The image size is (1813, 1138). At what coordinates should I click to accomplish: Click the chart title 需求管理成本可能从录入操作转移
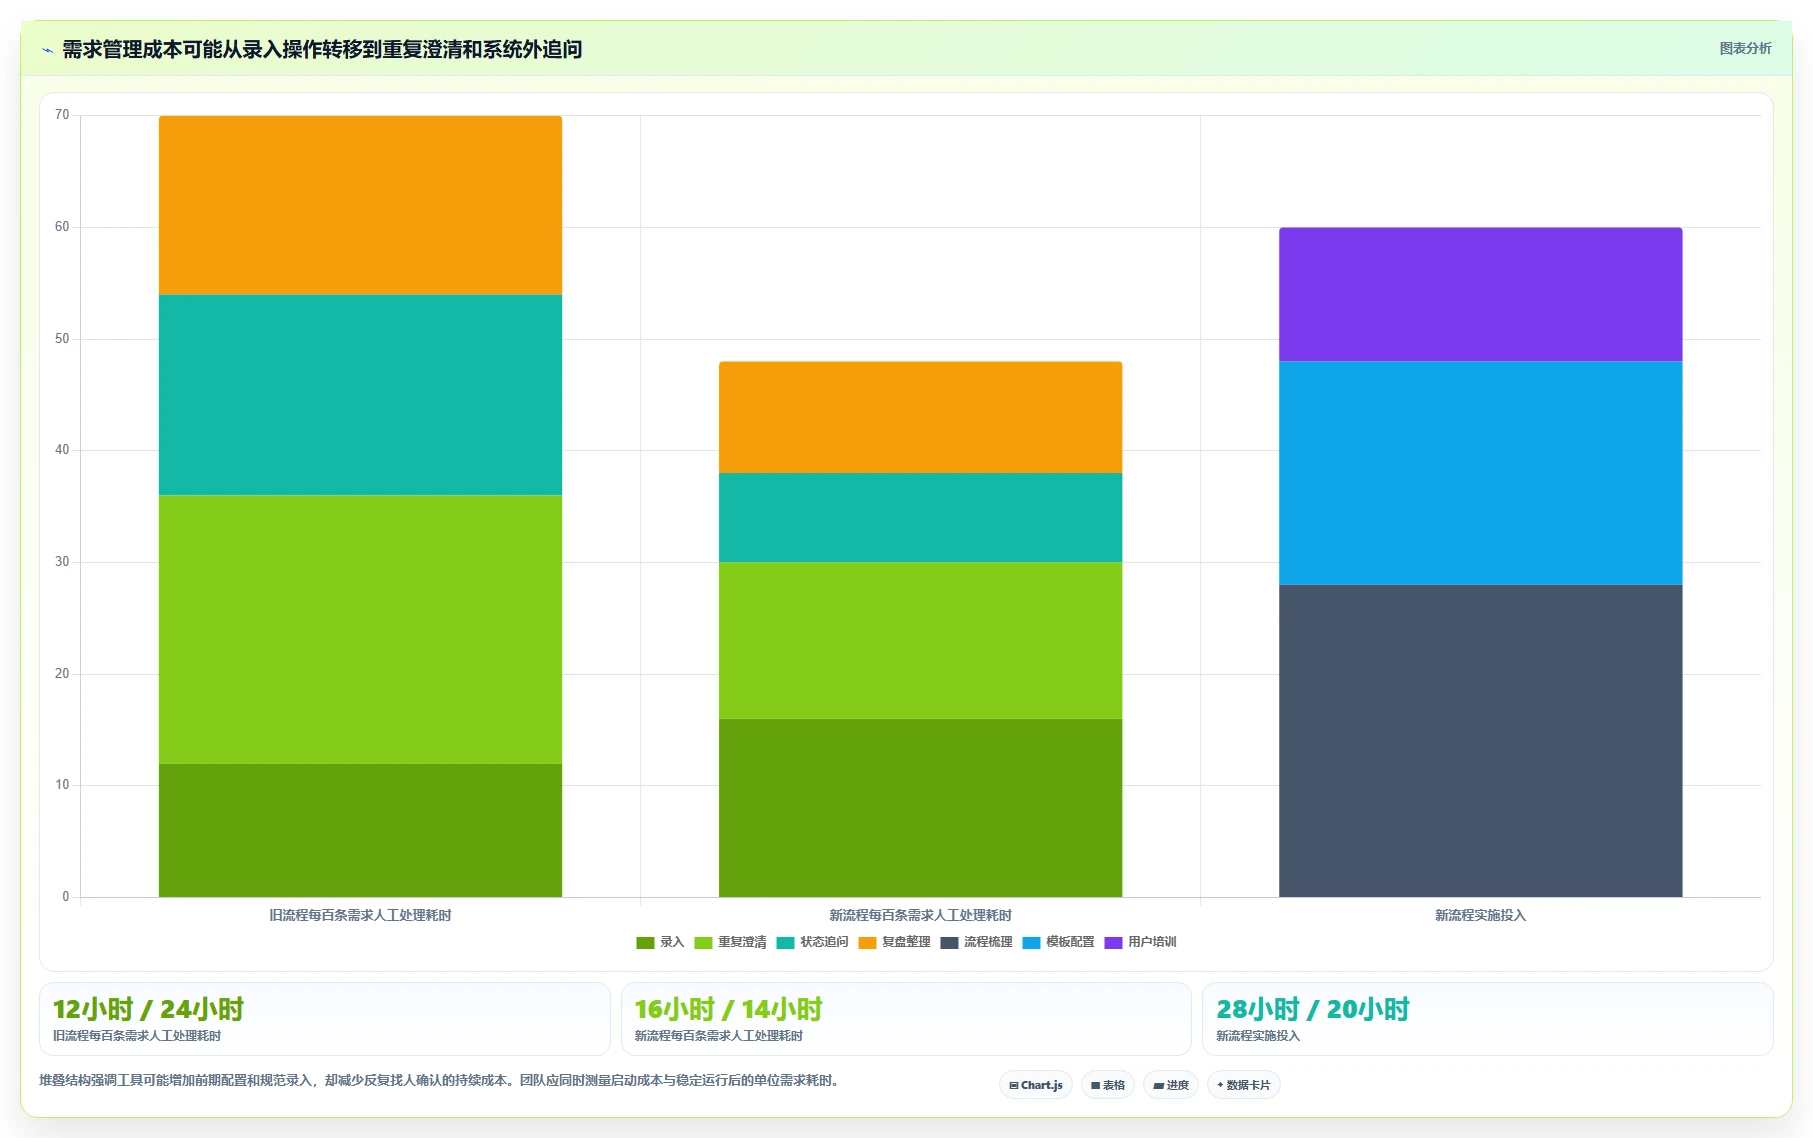(x=322, y=49)
